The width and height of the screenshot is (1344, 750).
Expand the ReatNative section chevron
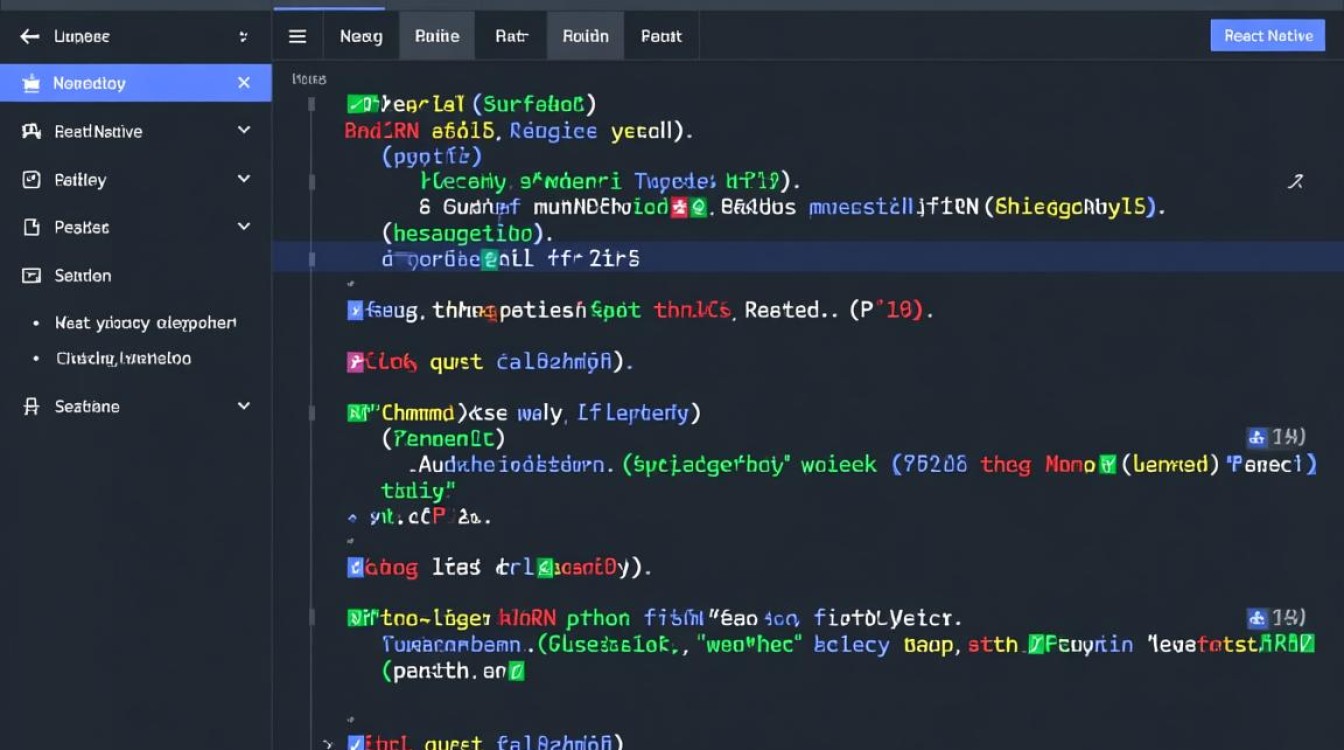click(244, 131)
